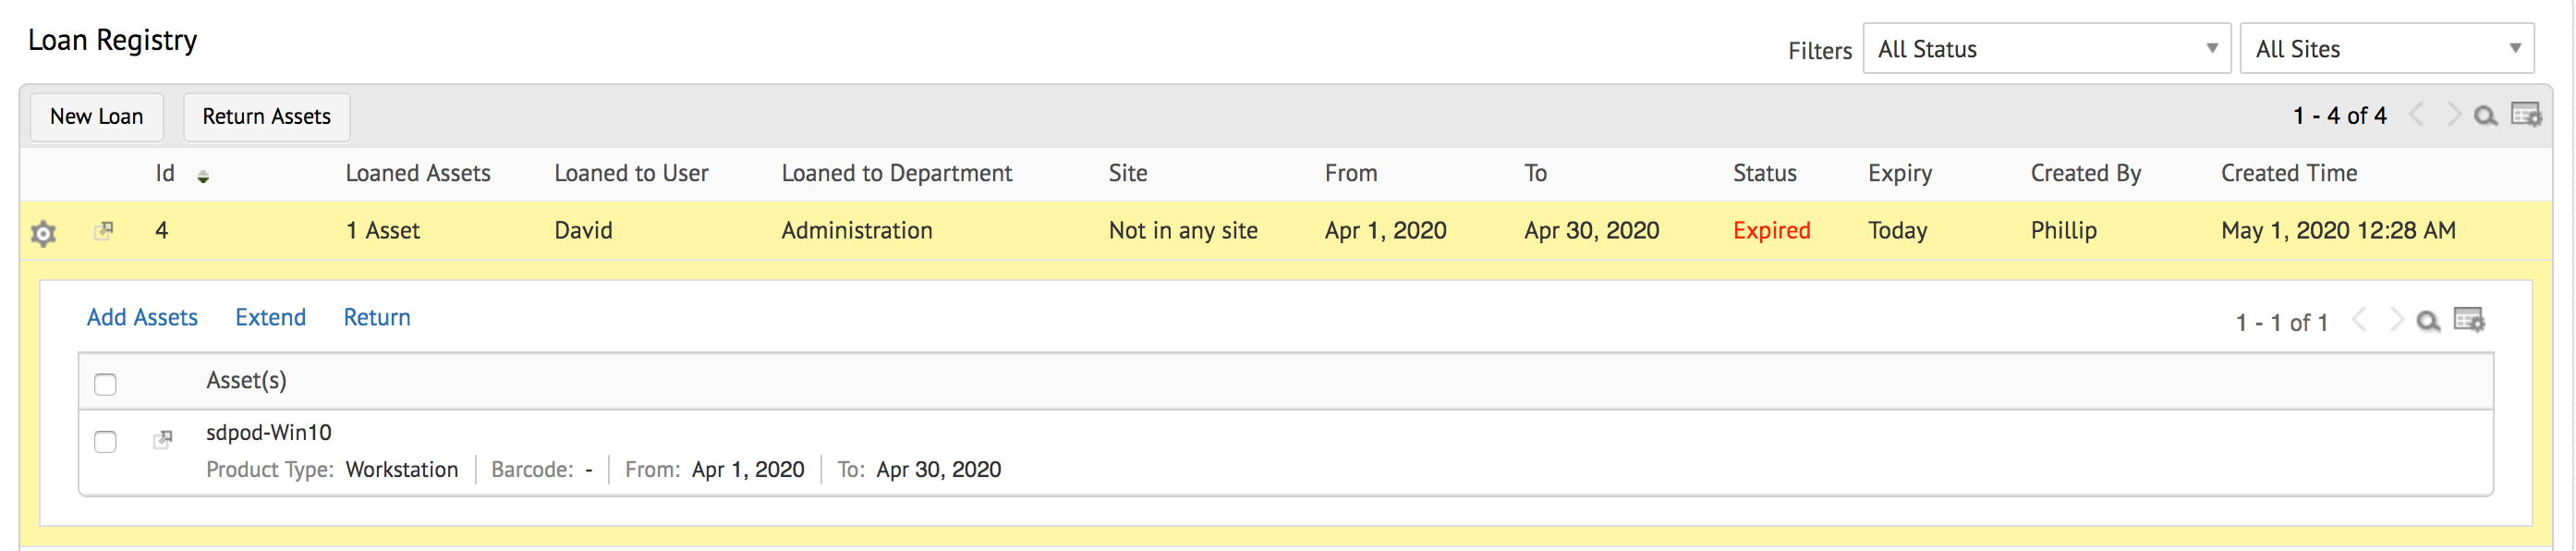Open column chooser in main toolbar

point(2526,116)
